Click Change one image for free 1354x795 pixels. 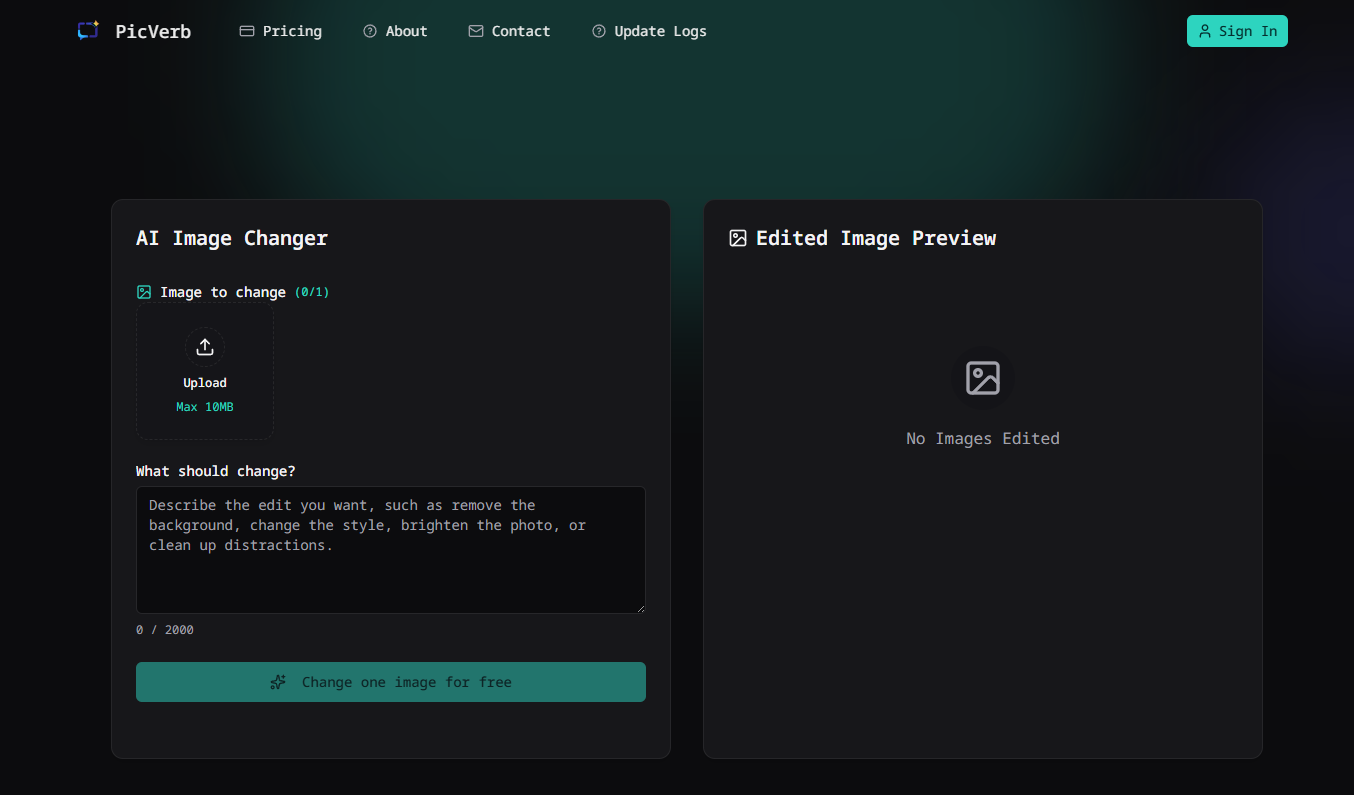click(x=391, y=682)
